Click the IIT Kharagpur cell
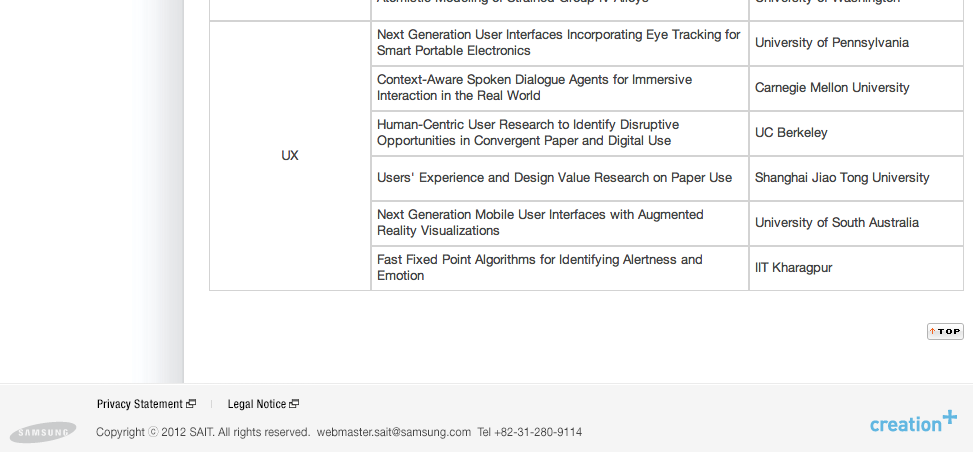Viewport: 973px width, 452px height. click(x=856, y=268)
